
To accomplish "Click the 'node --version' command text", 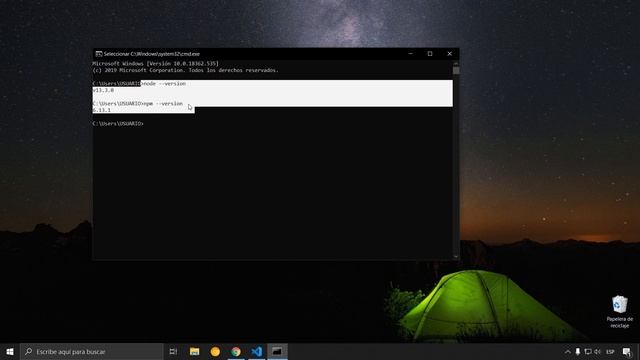I will (x=163, y=83).
